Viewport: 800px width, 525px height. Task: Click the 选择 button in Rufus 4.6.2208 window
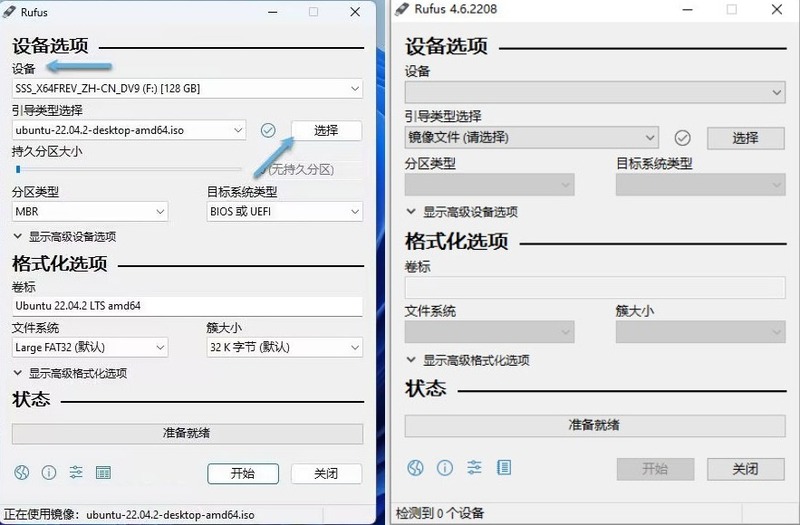click(745, 138)
